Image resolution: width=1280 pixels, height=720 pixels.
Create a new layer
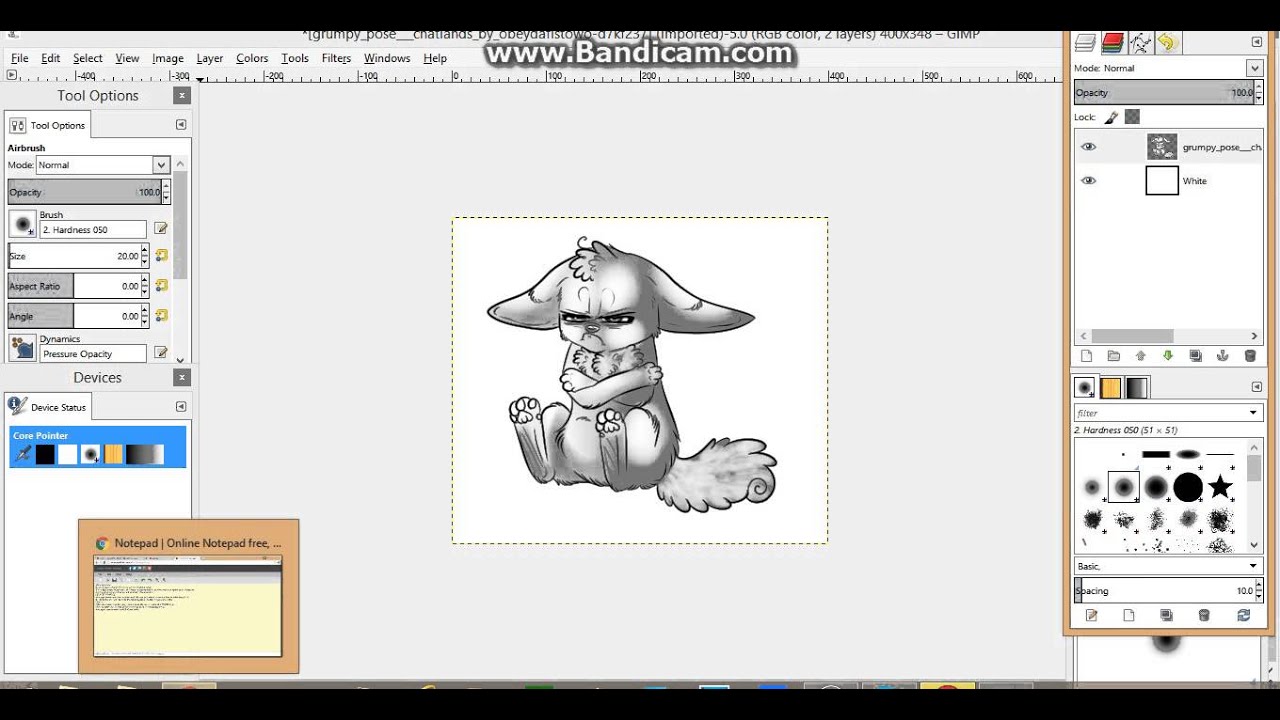[x=1086, y=356]
